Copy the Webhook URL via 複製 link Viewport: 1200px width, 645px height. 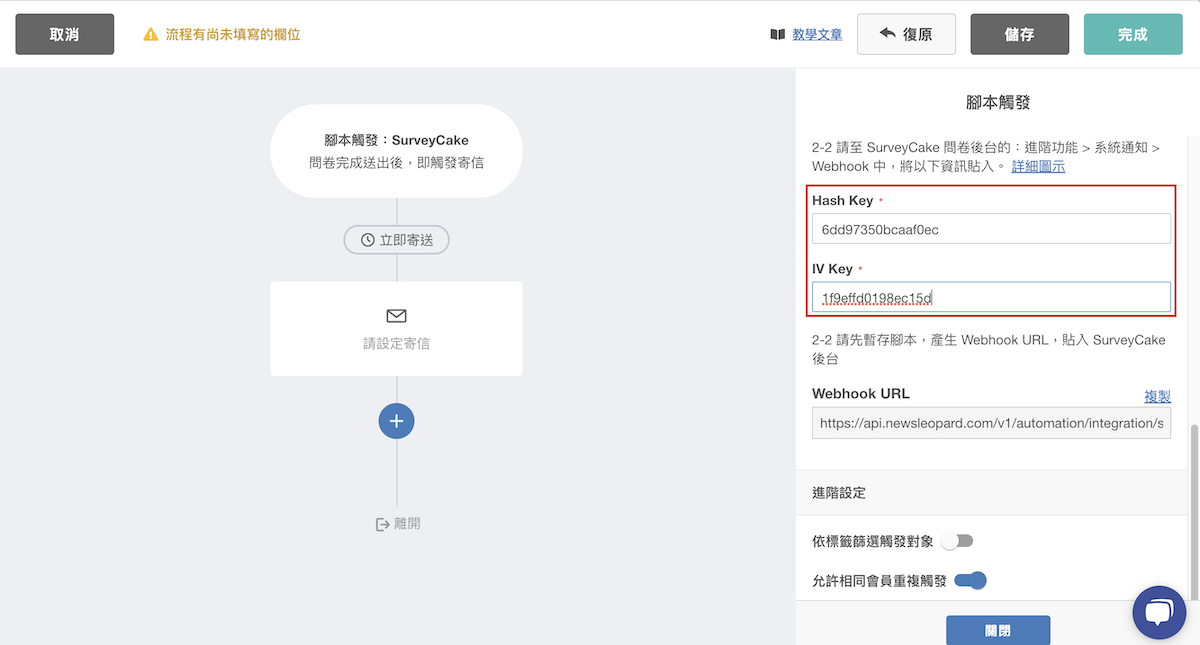tap(1157, 396)
